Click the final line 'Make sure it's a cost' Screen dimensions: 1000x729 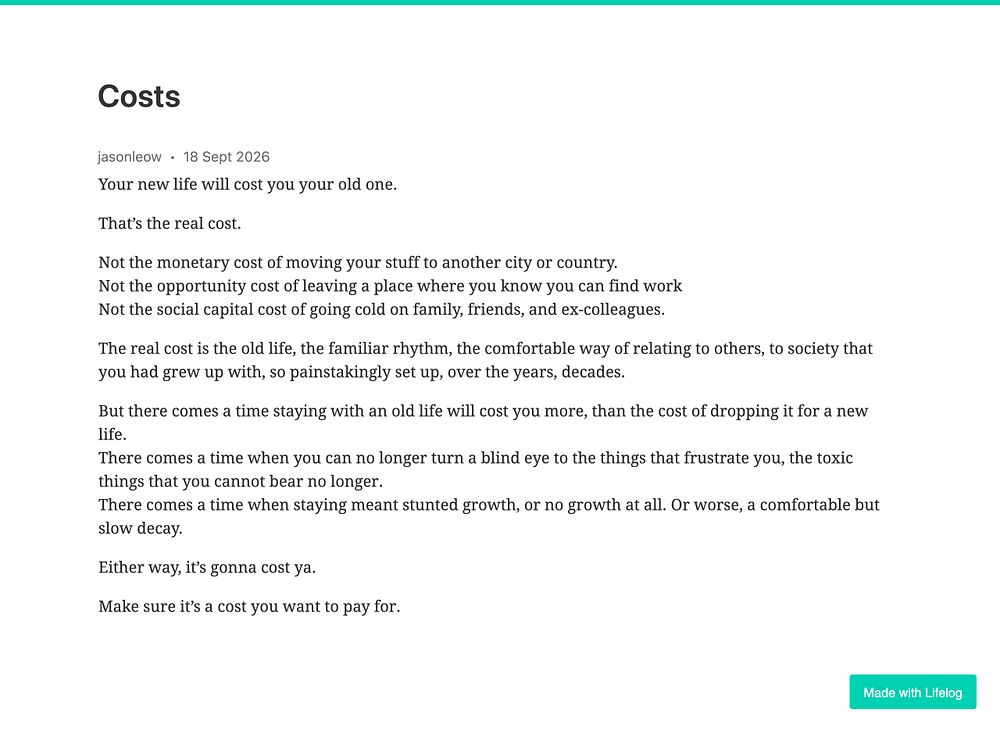pyautogui.click(x=249, y=607)
